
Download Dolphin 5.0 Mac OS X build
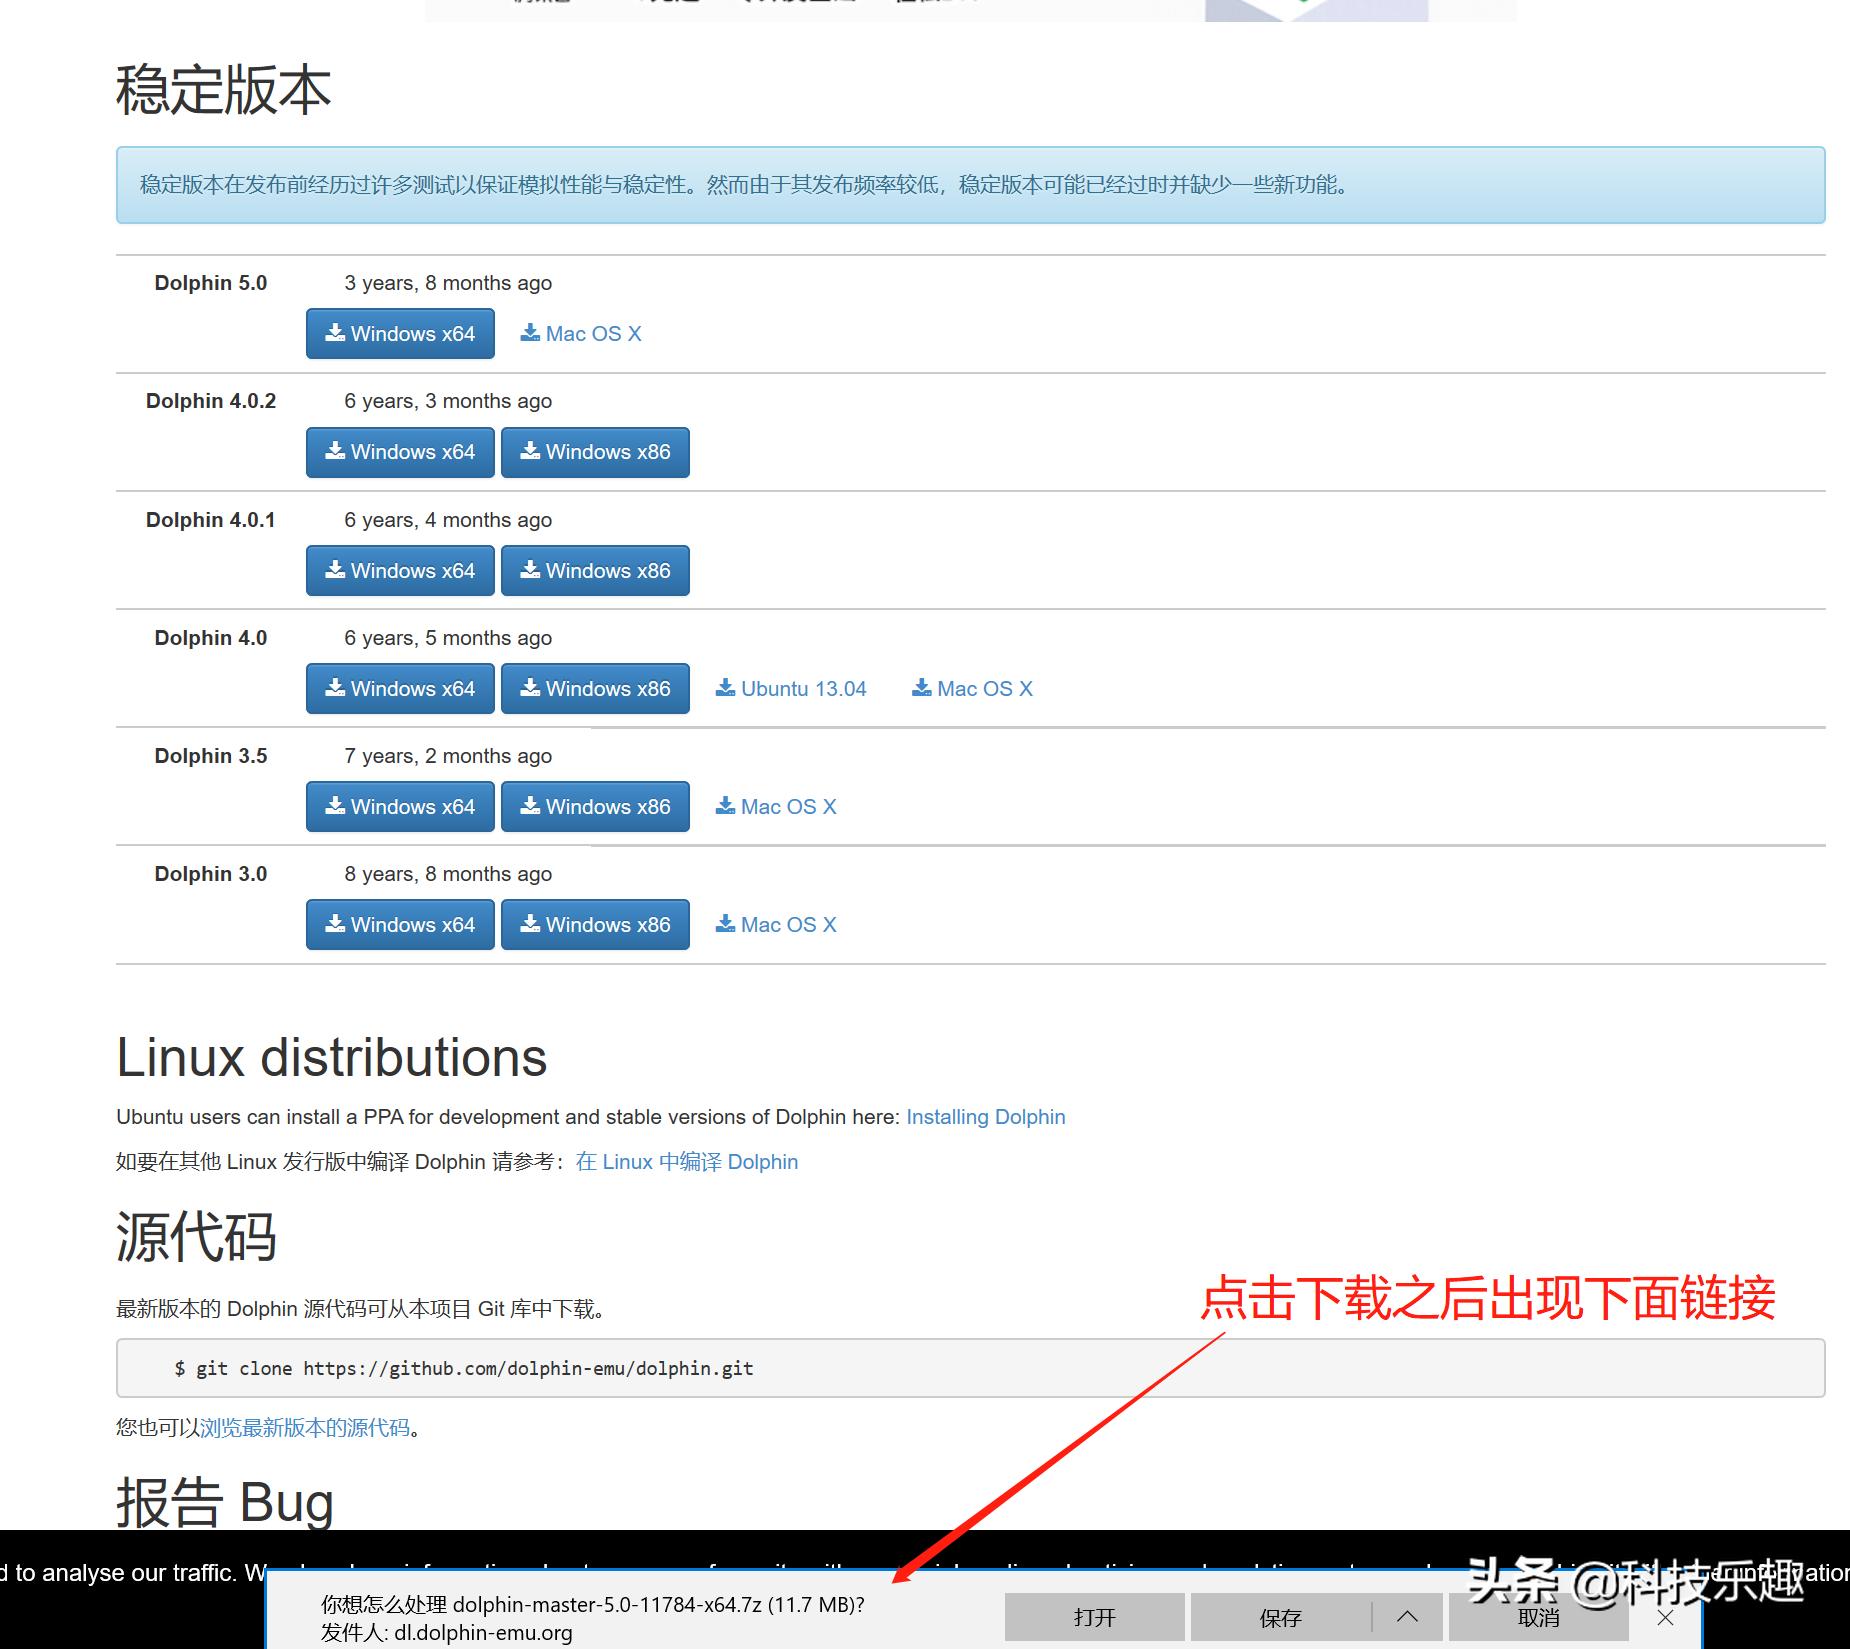(581, 333)
